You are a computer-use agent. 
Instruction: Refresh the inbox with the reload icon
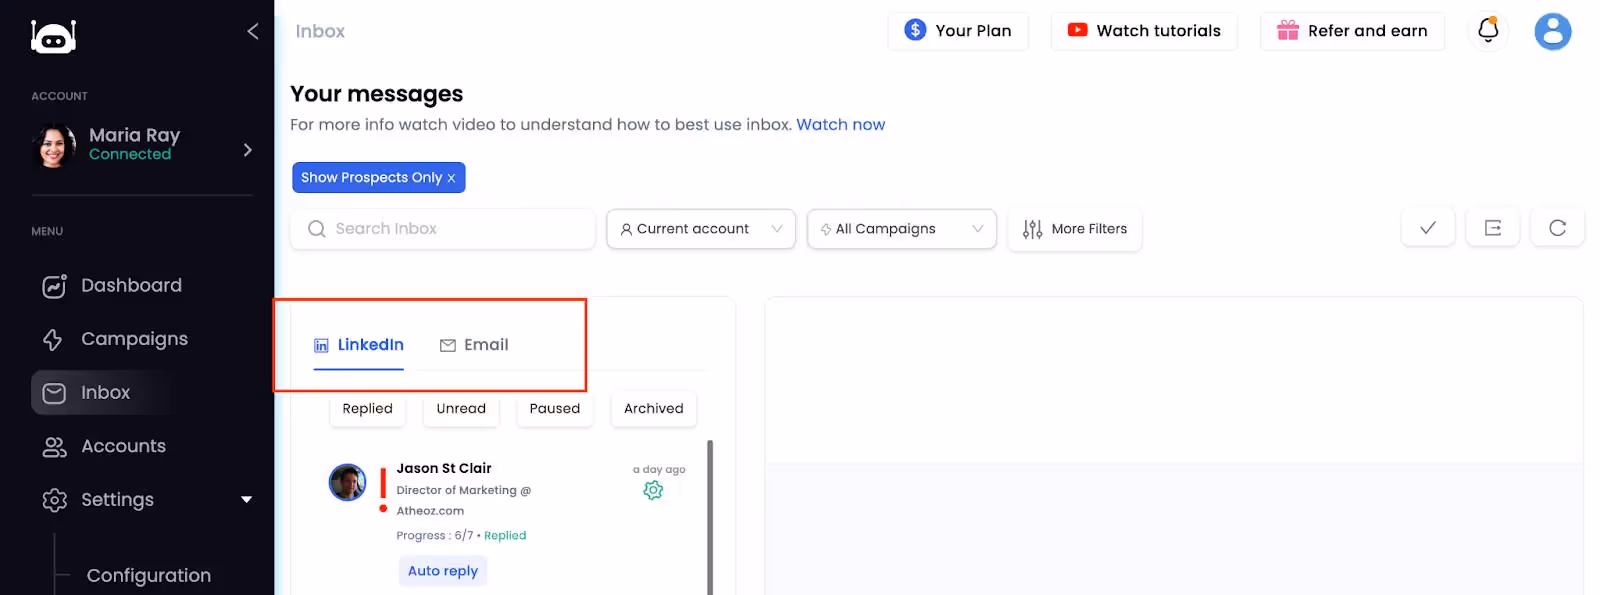(x=1557, y=228)
